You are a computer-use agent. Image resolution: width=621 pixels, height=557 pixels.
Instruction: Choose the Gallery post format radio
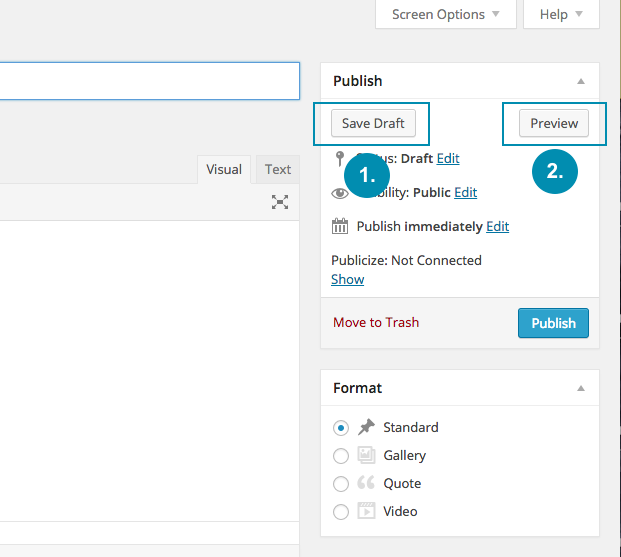pos(341,455)
